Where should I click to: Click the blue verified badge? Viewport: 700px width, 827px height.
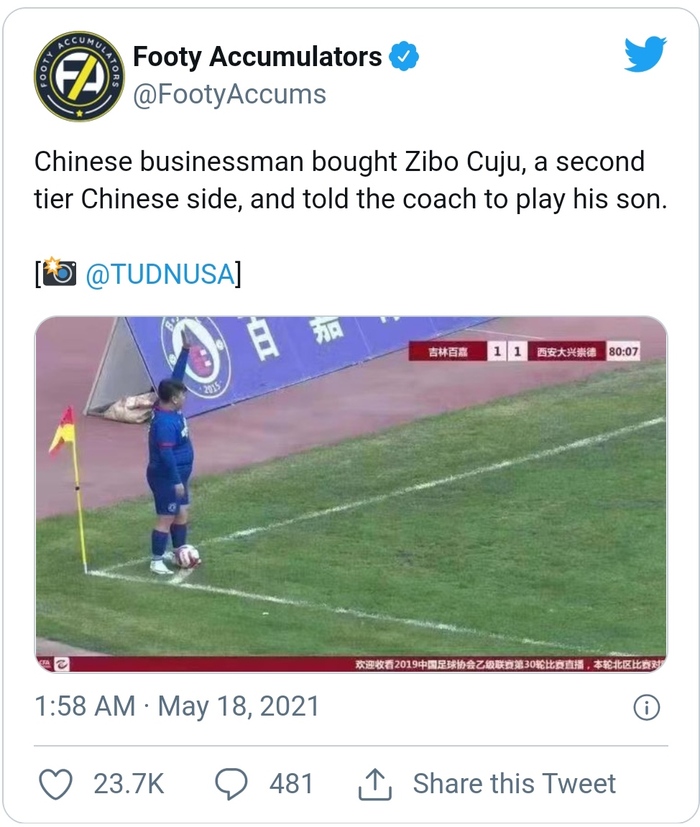403,57
